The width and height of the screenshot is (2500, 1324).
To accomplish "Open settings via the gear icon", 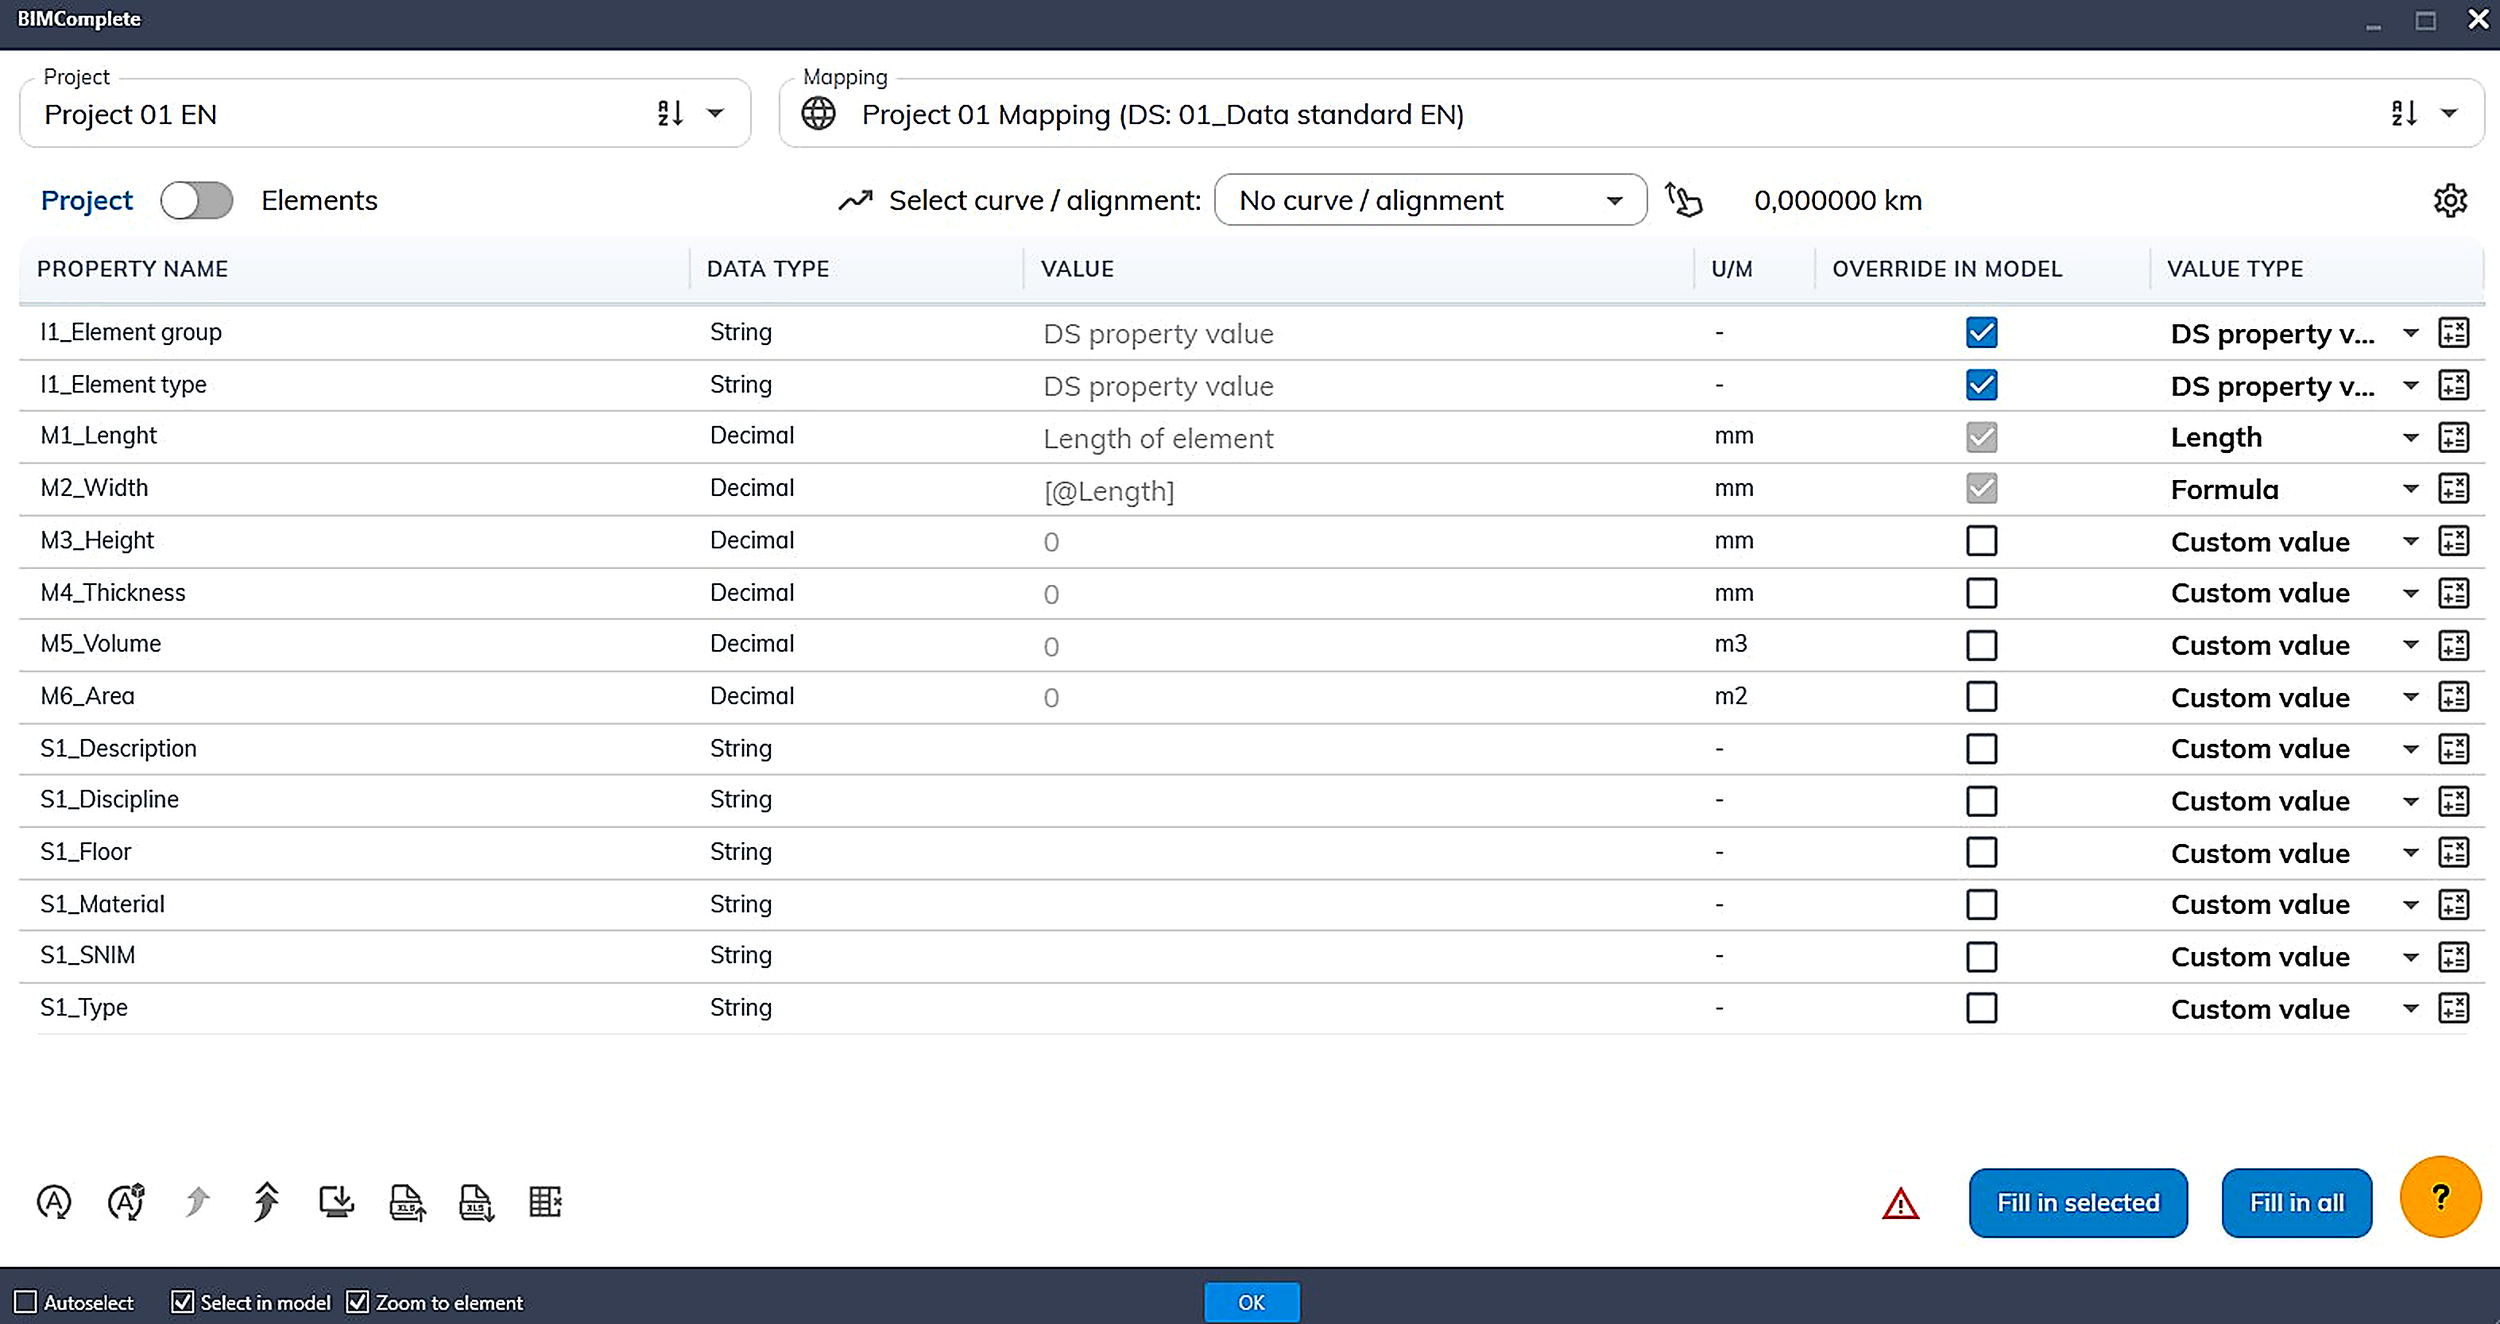I will [x=2449, y=201].
